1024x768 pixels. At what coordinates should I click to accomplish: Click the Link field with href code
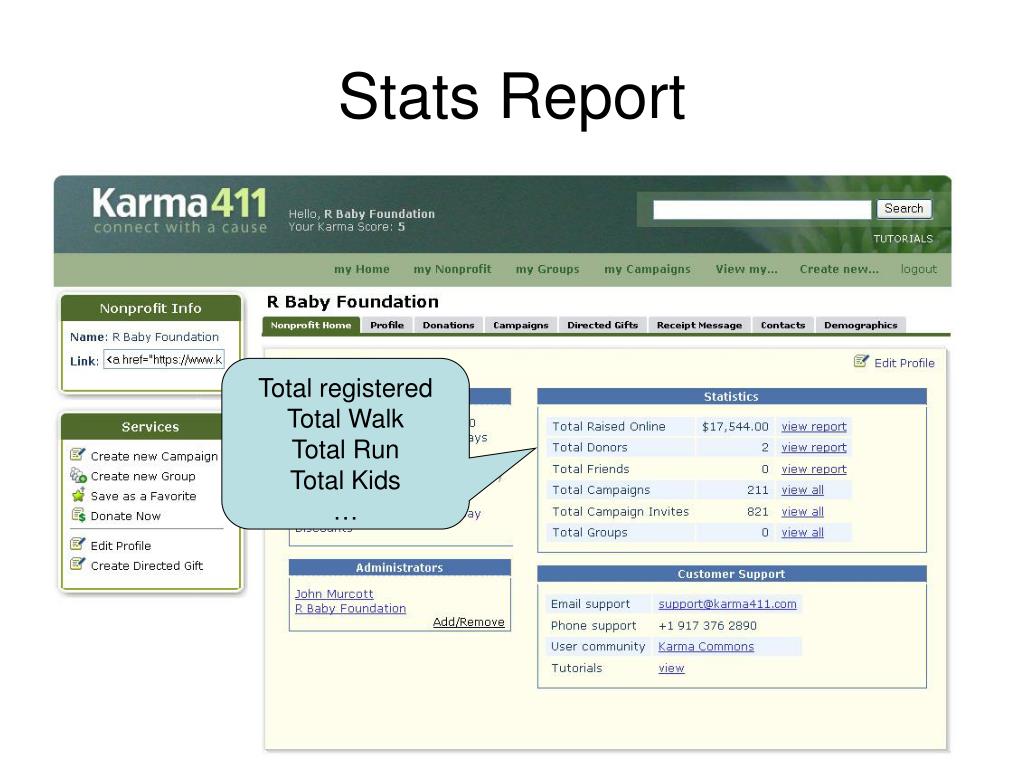[164, 360]
